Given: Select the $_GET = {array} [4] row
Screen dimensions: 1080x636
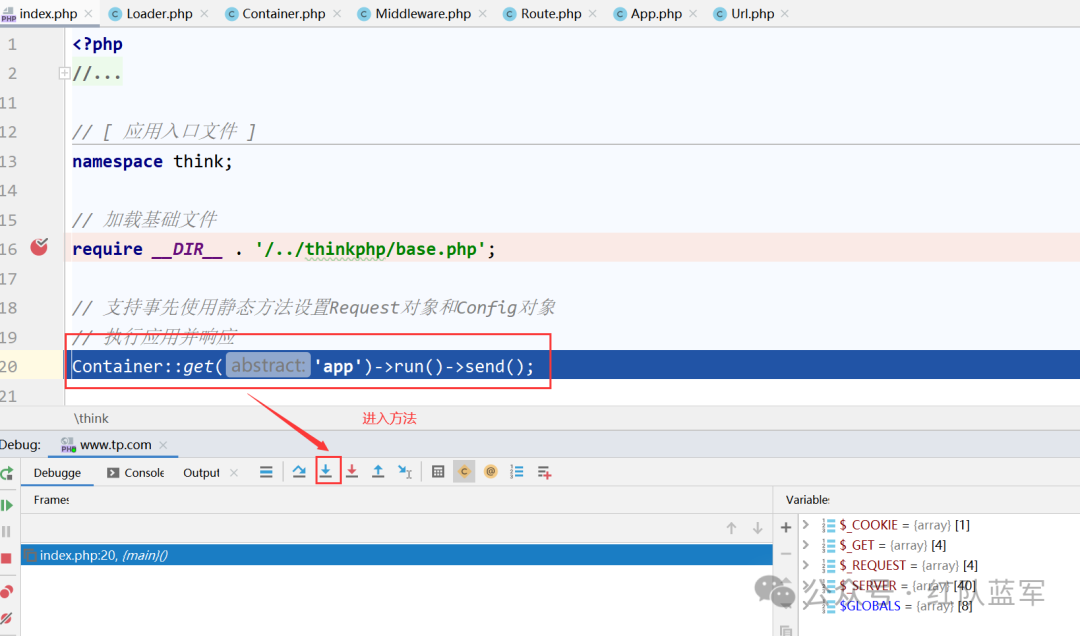Looking at the screenshot, I should pyautogui.click(x=884, y=545).
